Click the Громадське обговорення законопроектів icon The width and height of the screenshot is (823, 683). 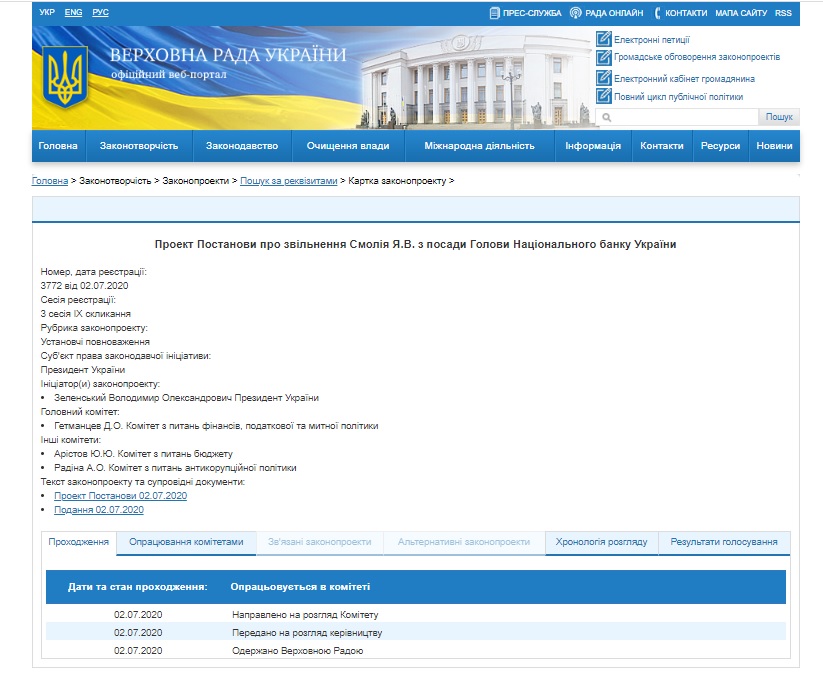coord(604,57)
